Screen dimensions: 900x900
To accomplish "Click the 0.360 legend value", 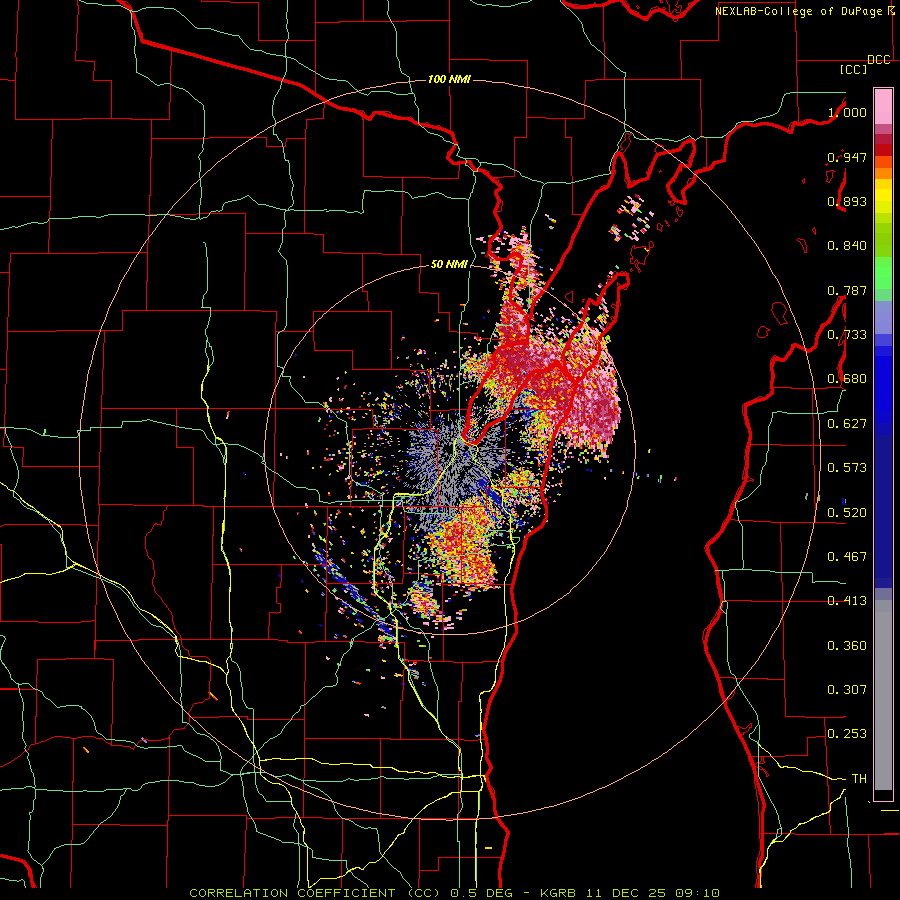I will coord(847,646).
